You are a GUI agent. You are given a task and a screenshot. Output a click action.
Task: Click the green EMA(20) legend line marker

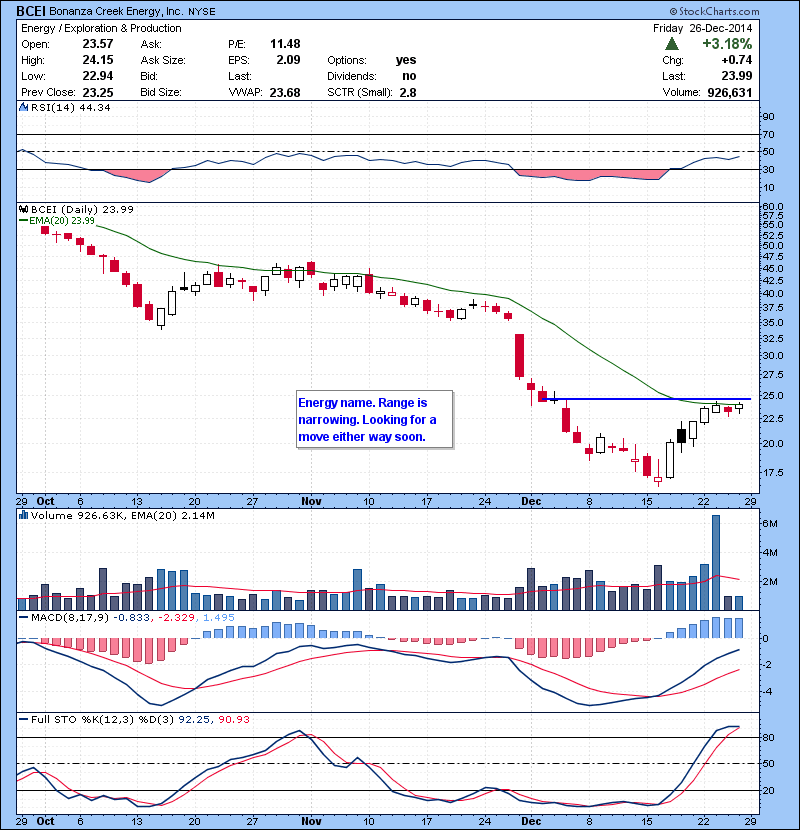[23, 221]
